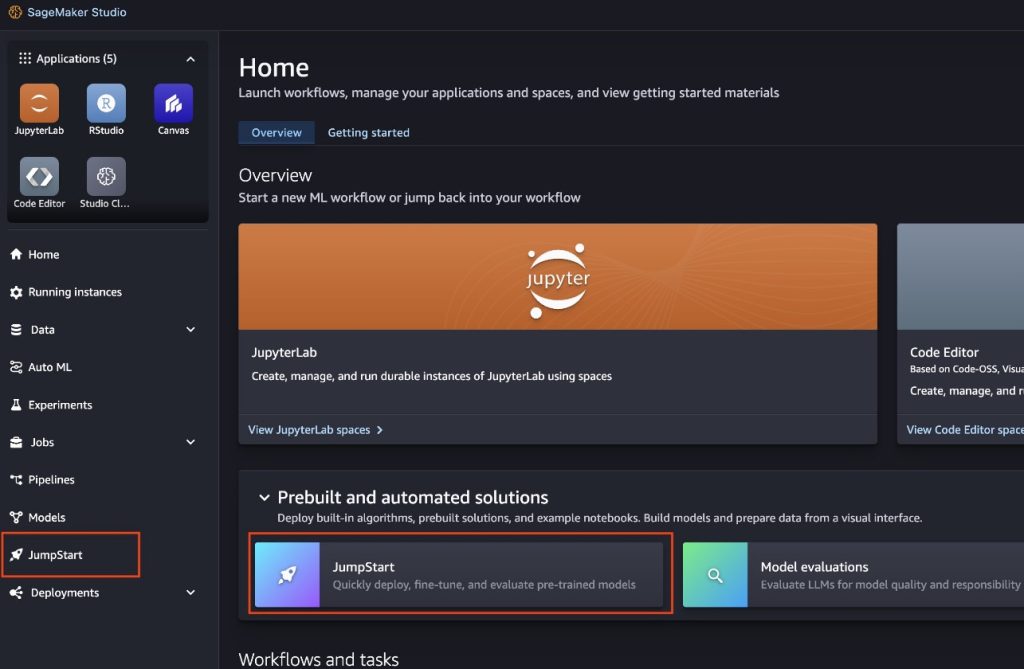Image resolution: width=1024 pixels, height=669 pixels.
Task: Go to Home in the sidebar
Action: pyautogui.click(x=44, y=254)
